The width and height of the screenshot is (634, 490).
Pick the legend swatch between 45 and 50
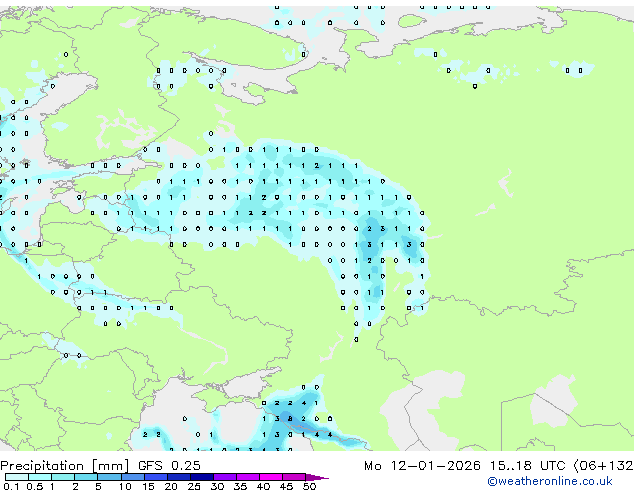(294, 477)
